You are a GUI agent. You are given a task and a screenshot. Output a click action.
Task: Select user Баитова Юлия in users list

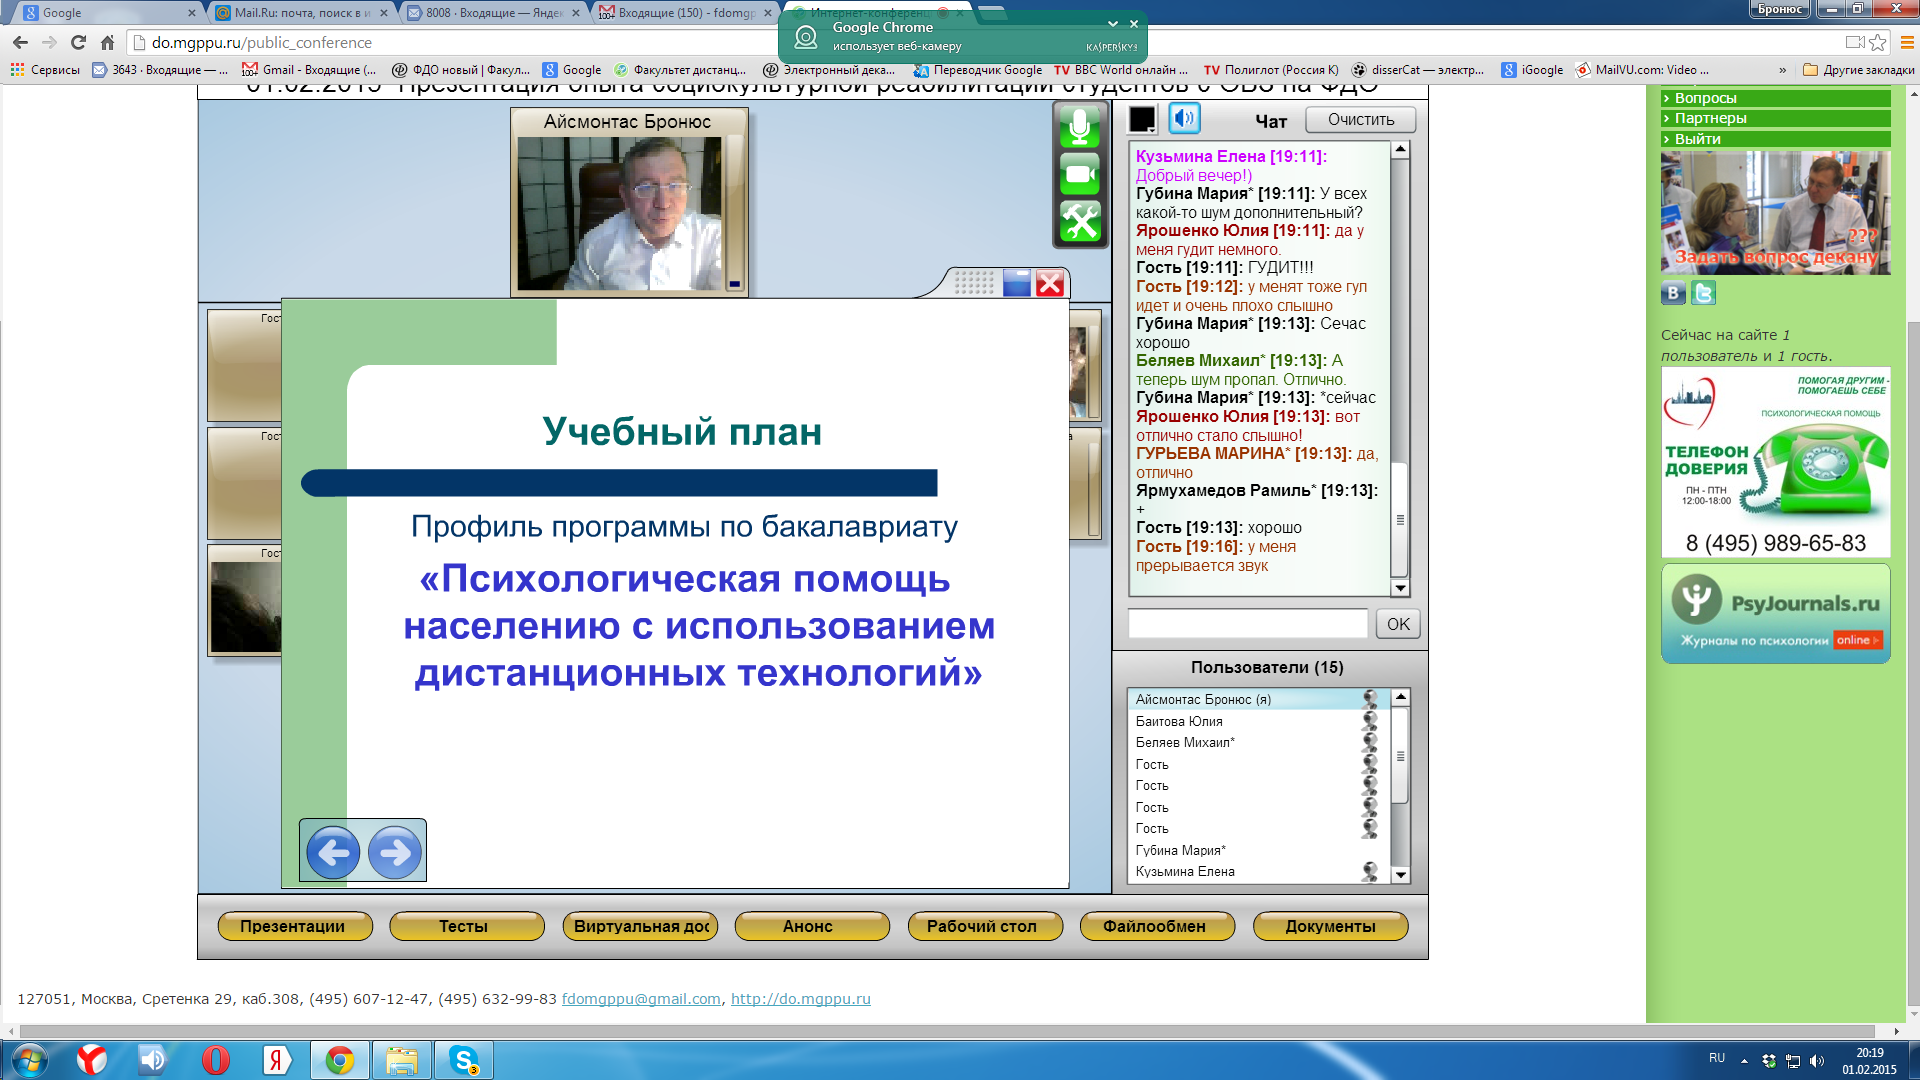pos(1258,721)
